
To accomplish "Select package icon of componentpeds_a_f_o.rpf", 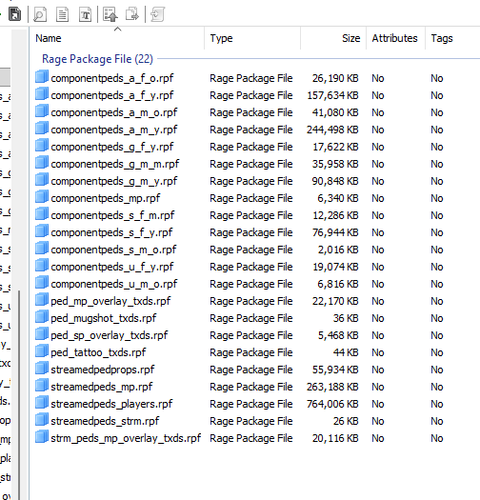I will pos(42,77).
